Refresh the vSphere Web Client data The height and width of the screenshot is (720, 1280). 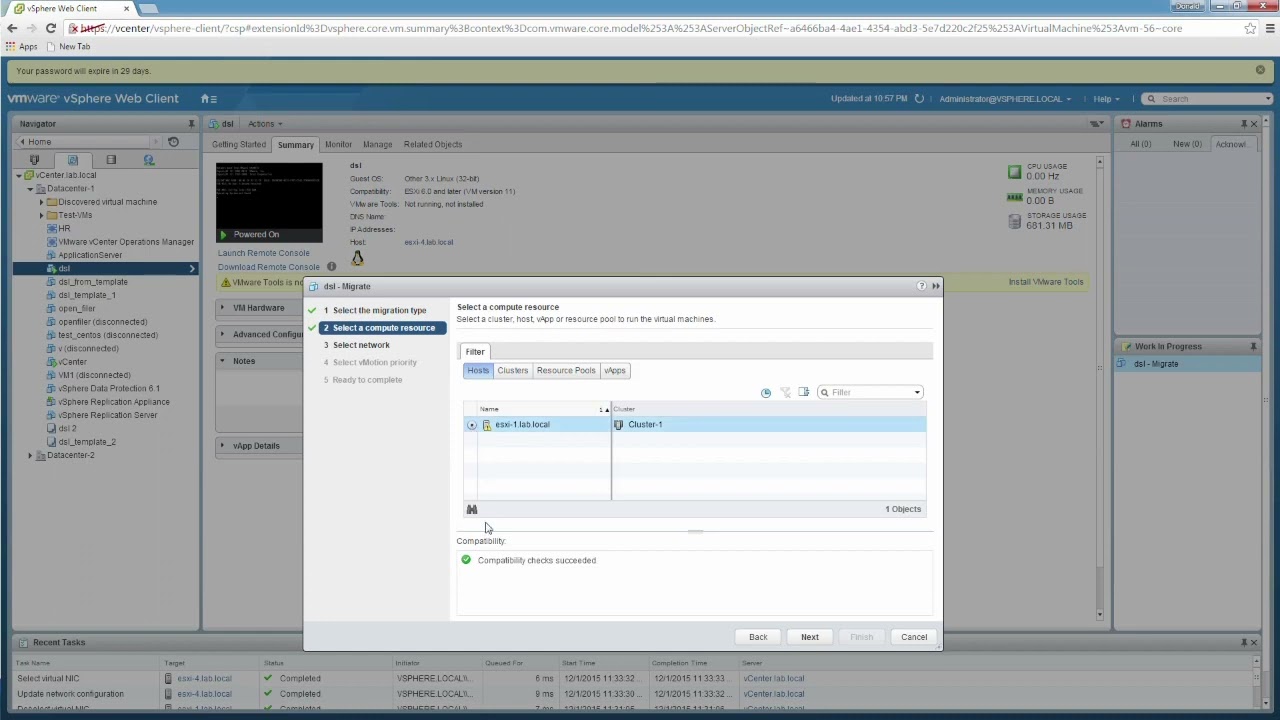tap(919, 98)
